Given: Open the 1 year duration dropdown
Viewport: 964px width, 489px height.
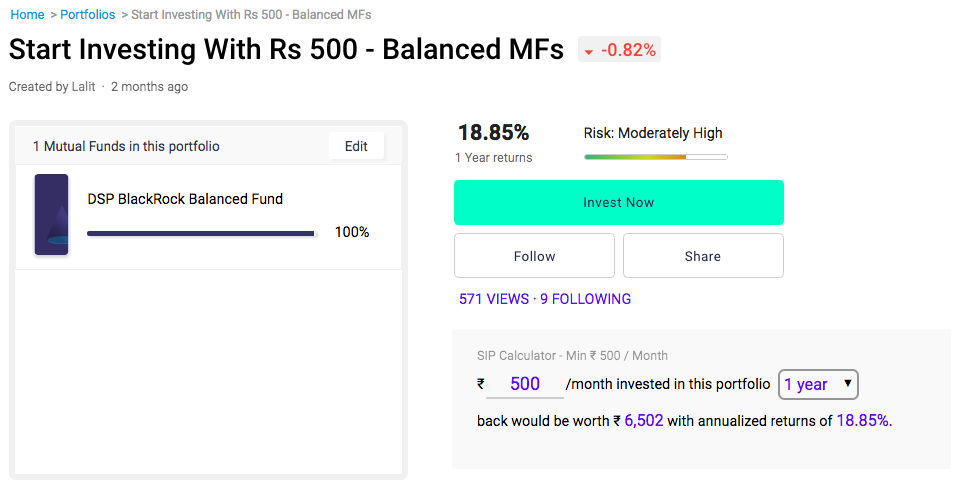Looking at the screenshot, I should tap(818, 384).
